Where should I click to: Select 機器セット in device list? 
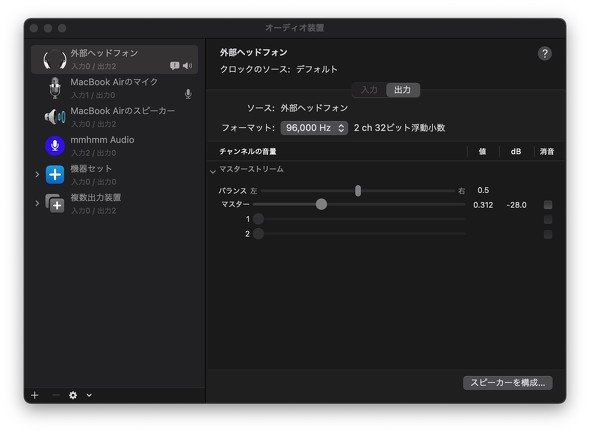click(x=115, y=175)
